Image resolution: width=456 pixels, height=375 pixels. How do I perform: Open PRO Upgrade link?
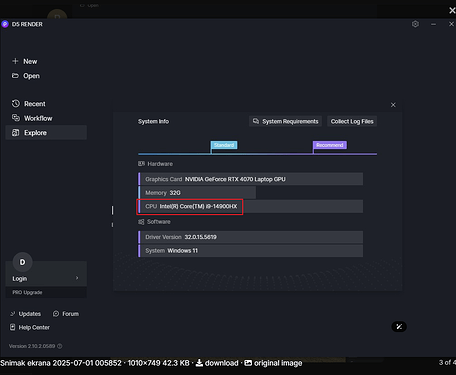(x=27, y=292)
